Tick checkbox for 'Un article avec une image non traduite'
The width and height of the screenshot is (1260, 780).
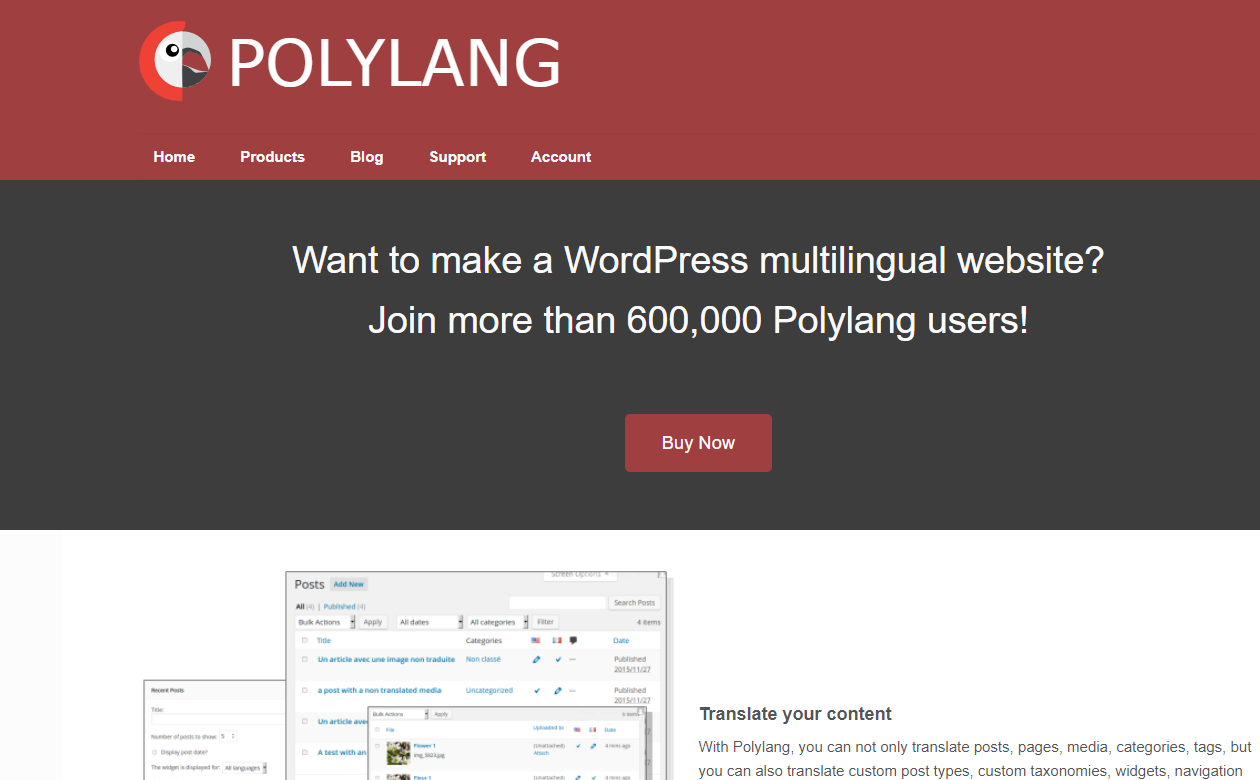(305, 659)
